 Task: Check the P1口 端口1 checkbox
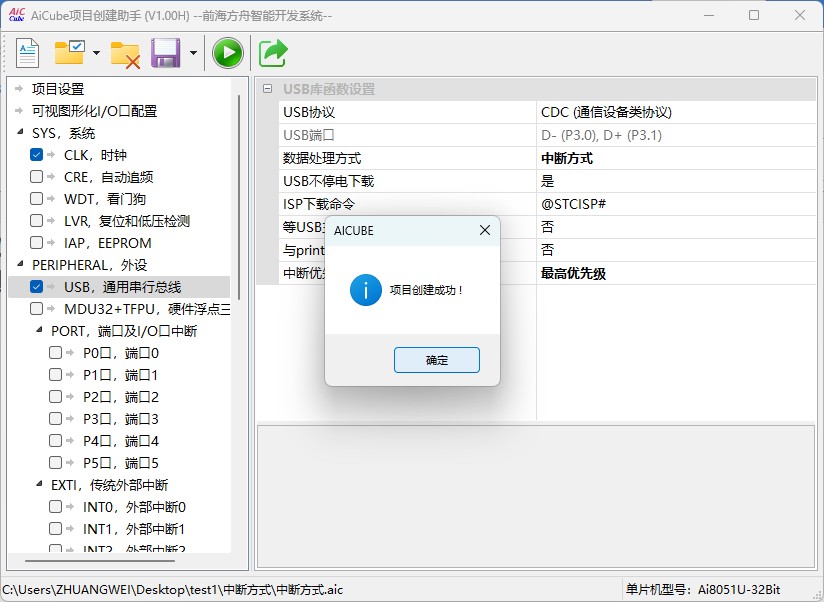55,375
